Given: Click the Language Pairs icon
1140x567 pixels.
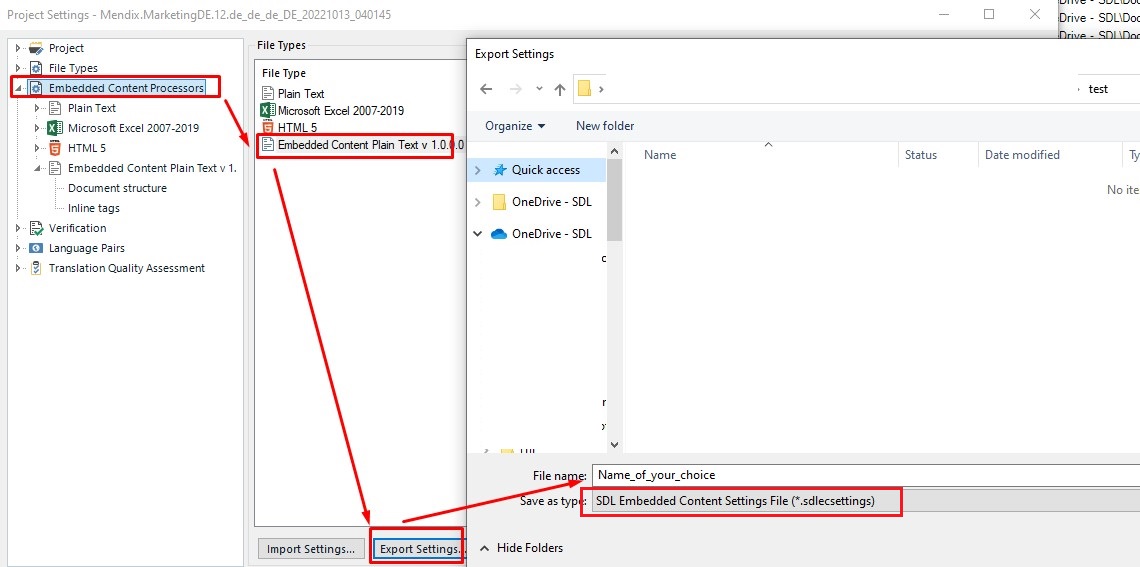Looking at the screenshot, I should 37,248.
